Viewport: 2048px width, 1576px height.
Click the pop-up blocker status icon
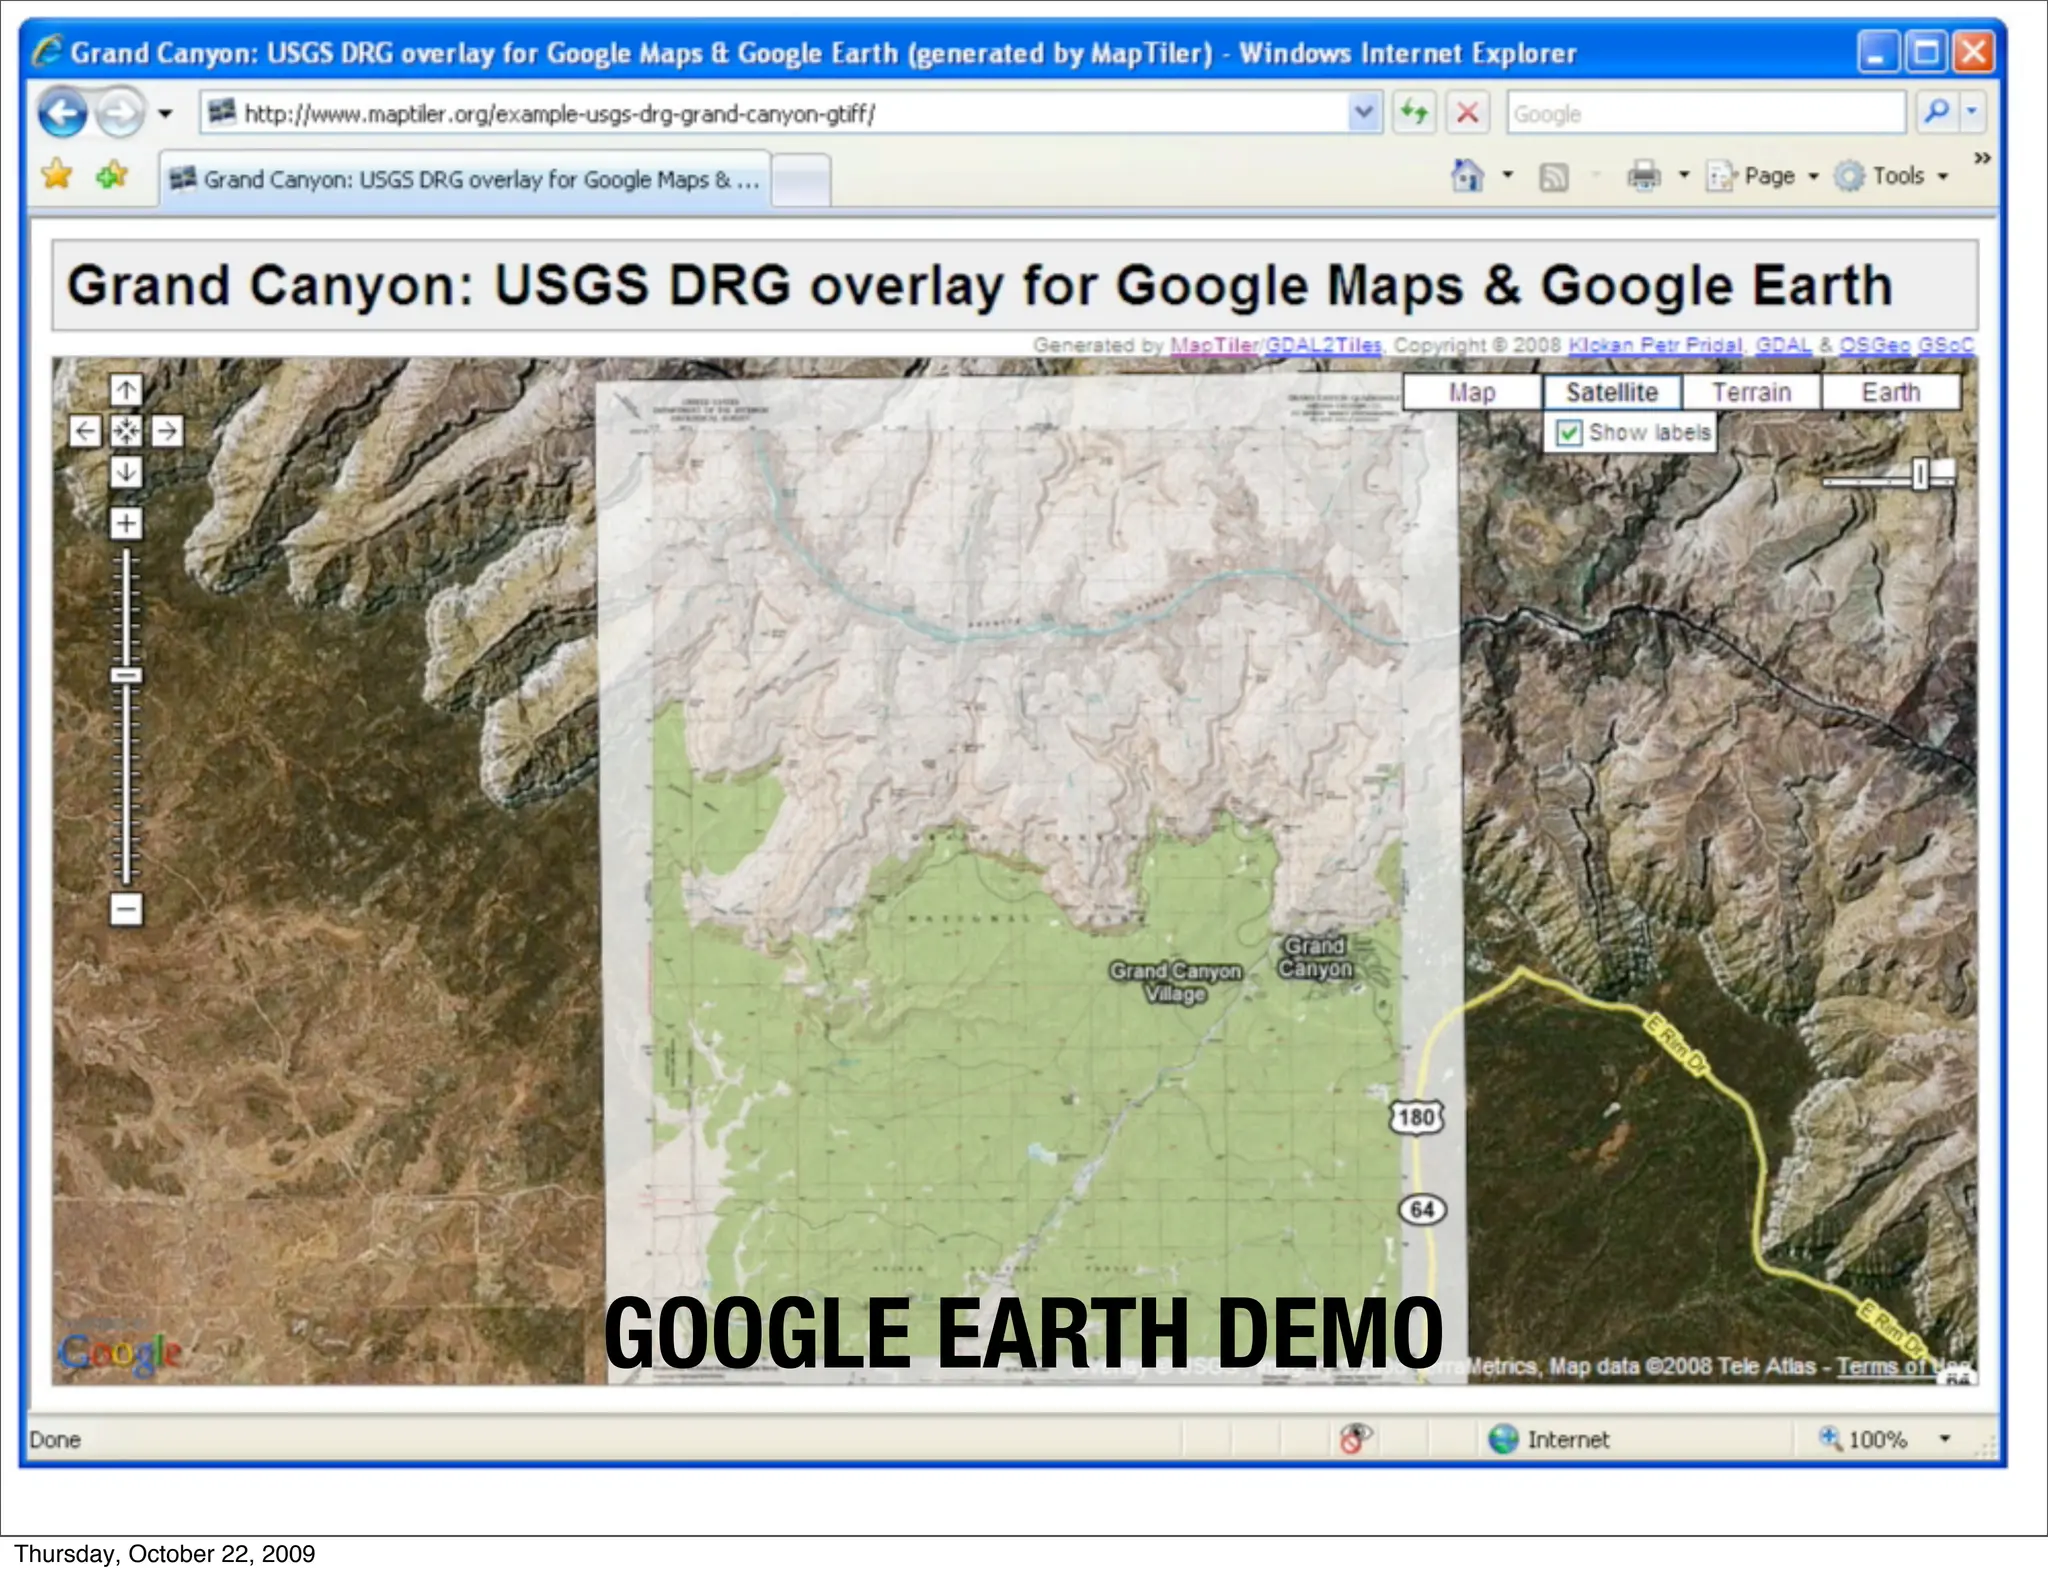[x=1355, y=1439]
